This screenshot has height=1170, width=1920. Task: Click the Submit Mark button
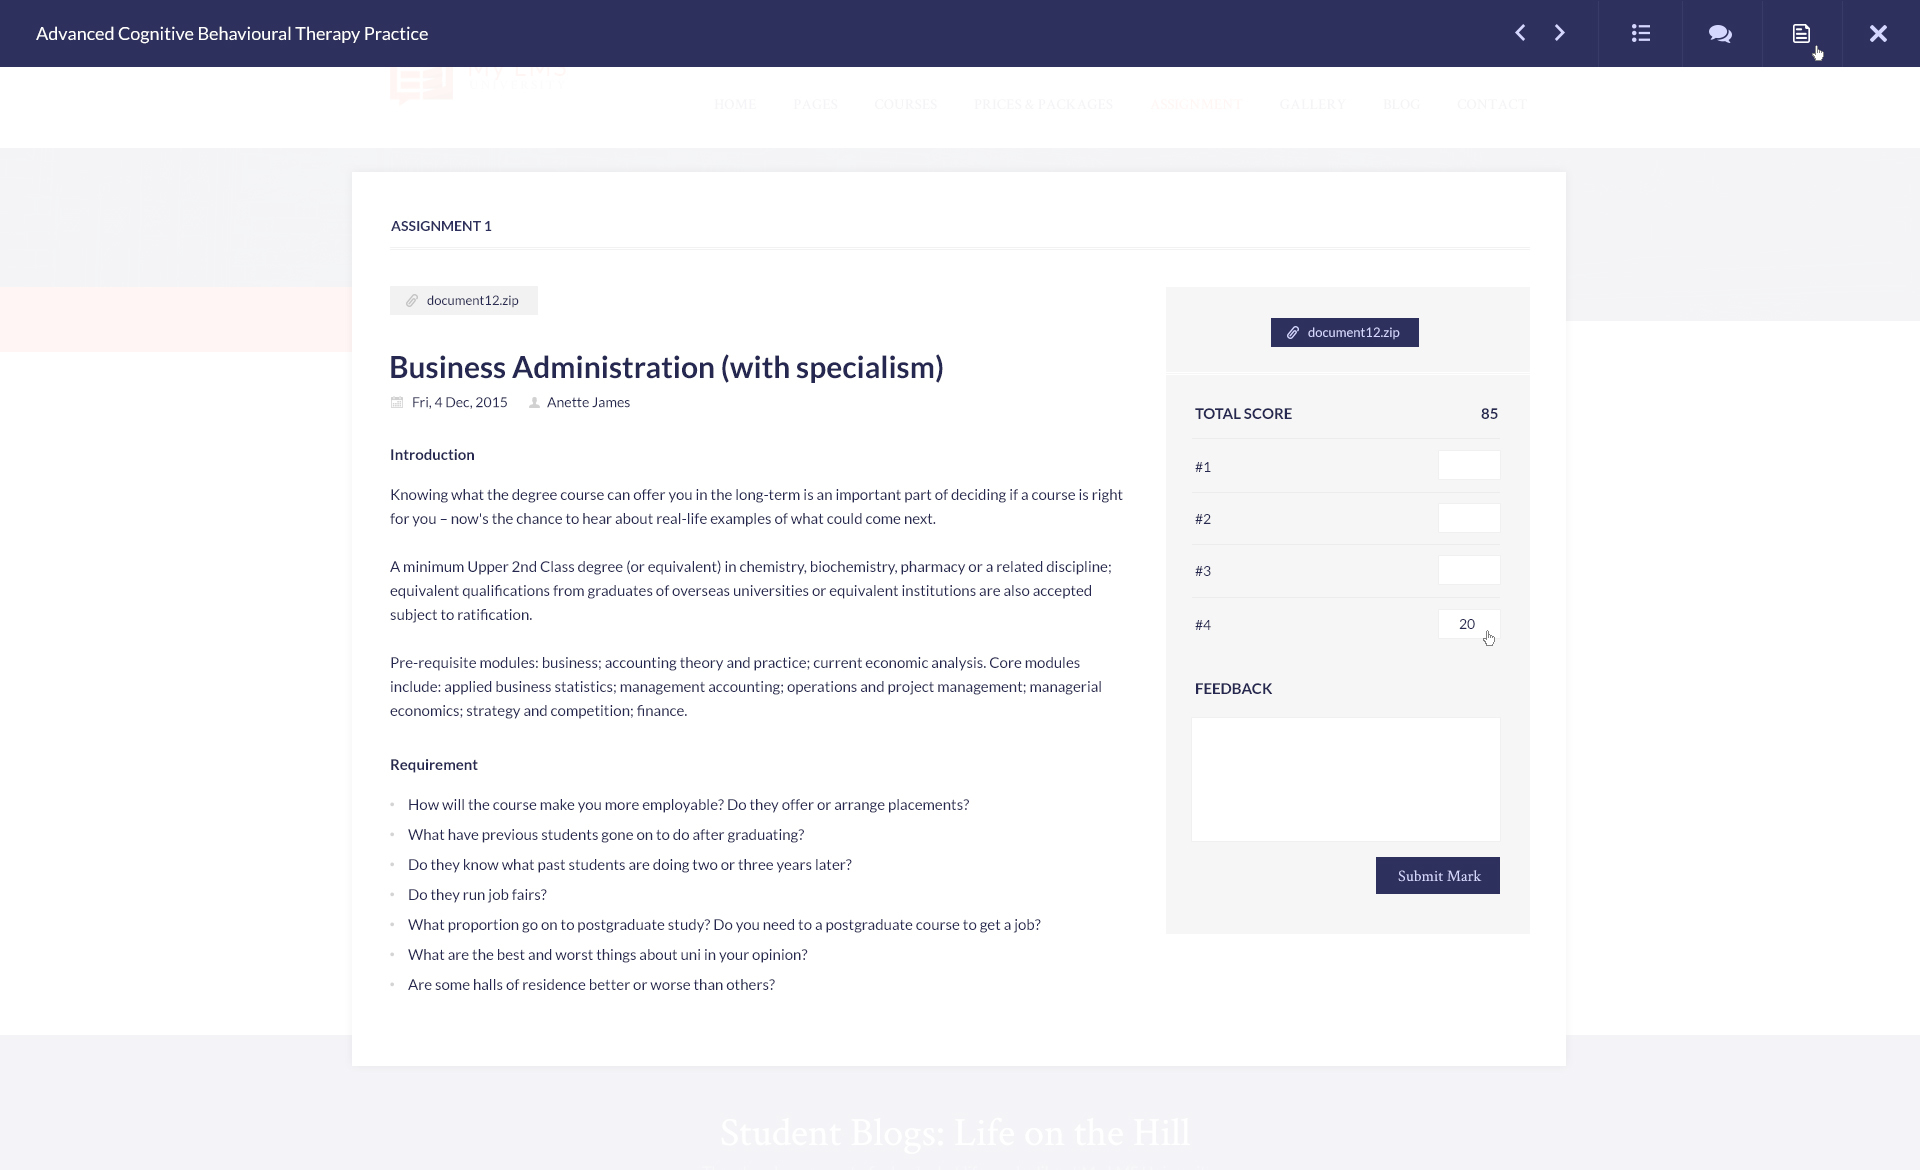[1437, 876]
